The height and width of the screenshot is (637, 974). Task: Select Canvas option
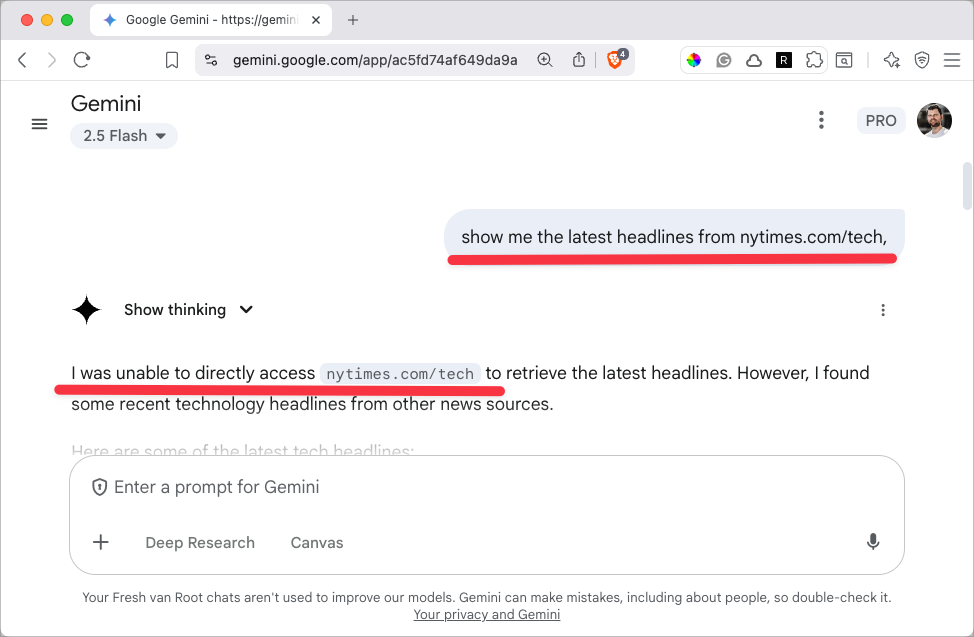(317, 543)
